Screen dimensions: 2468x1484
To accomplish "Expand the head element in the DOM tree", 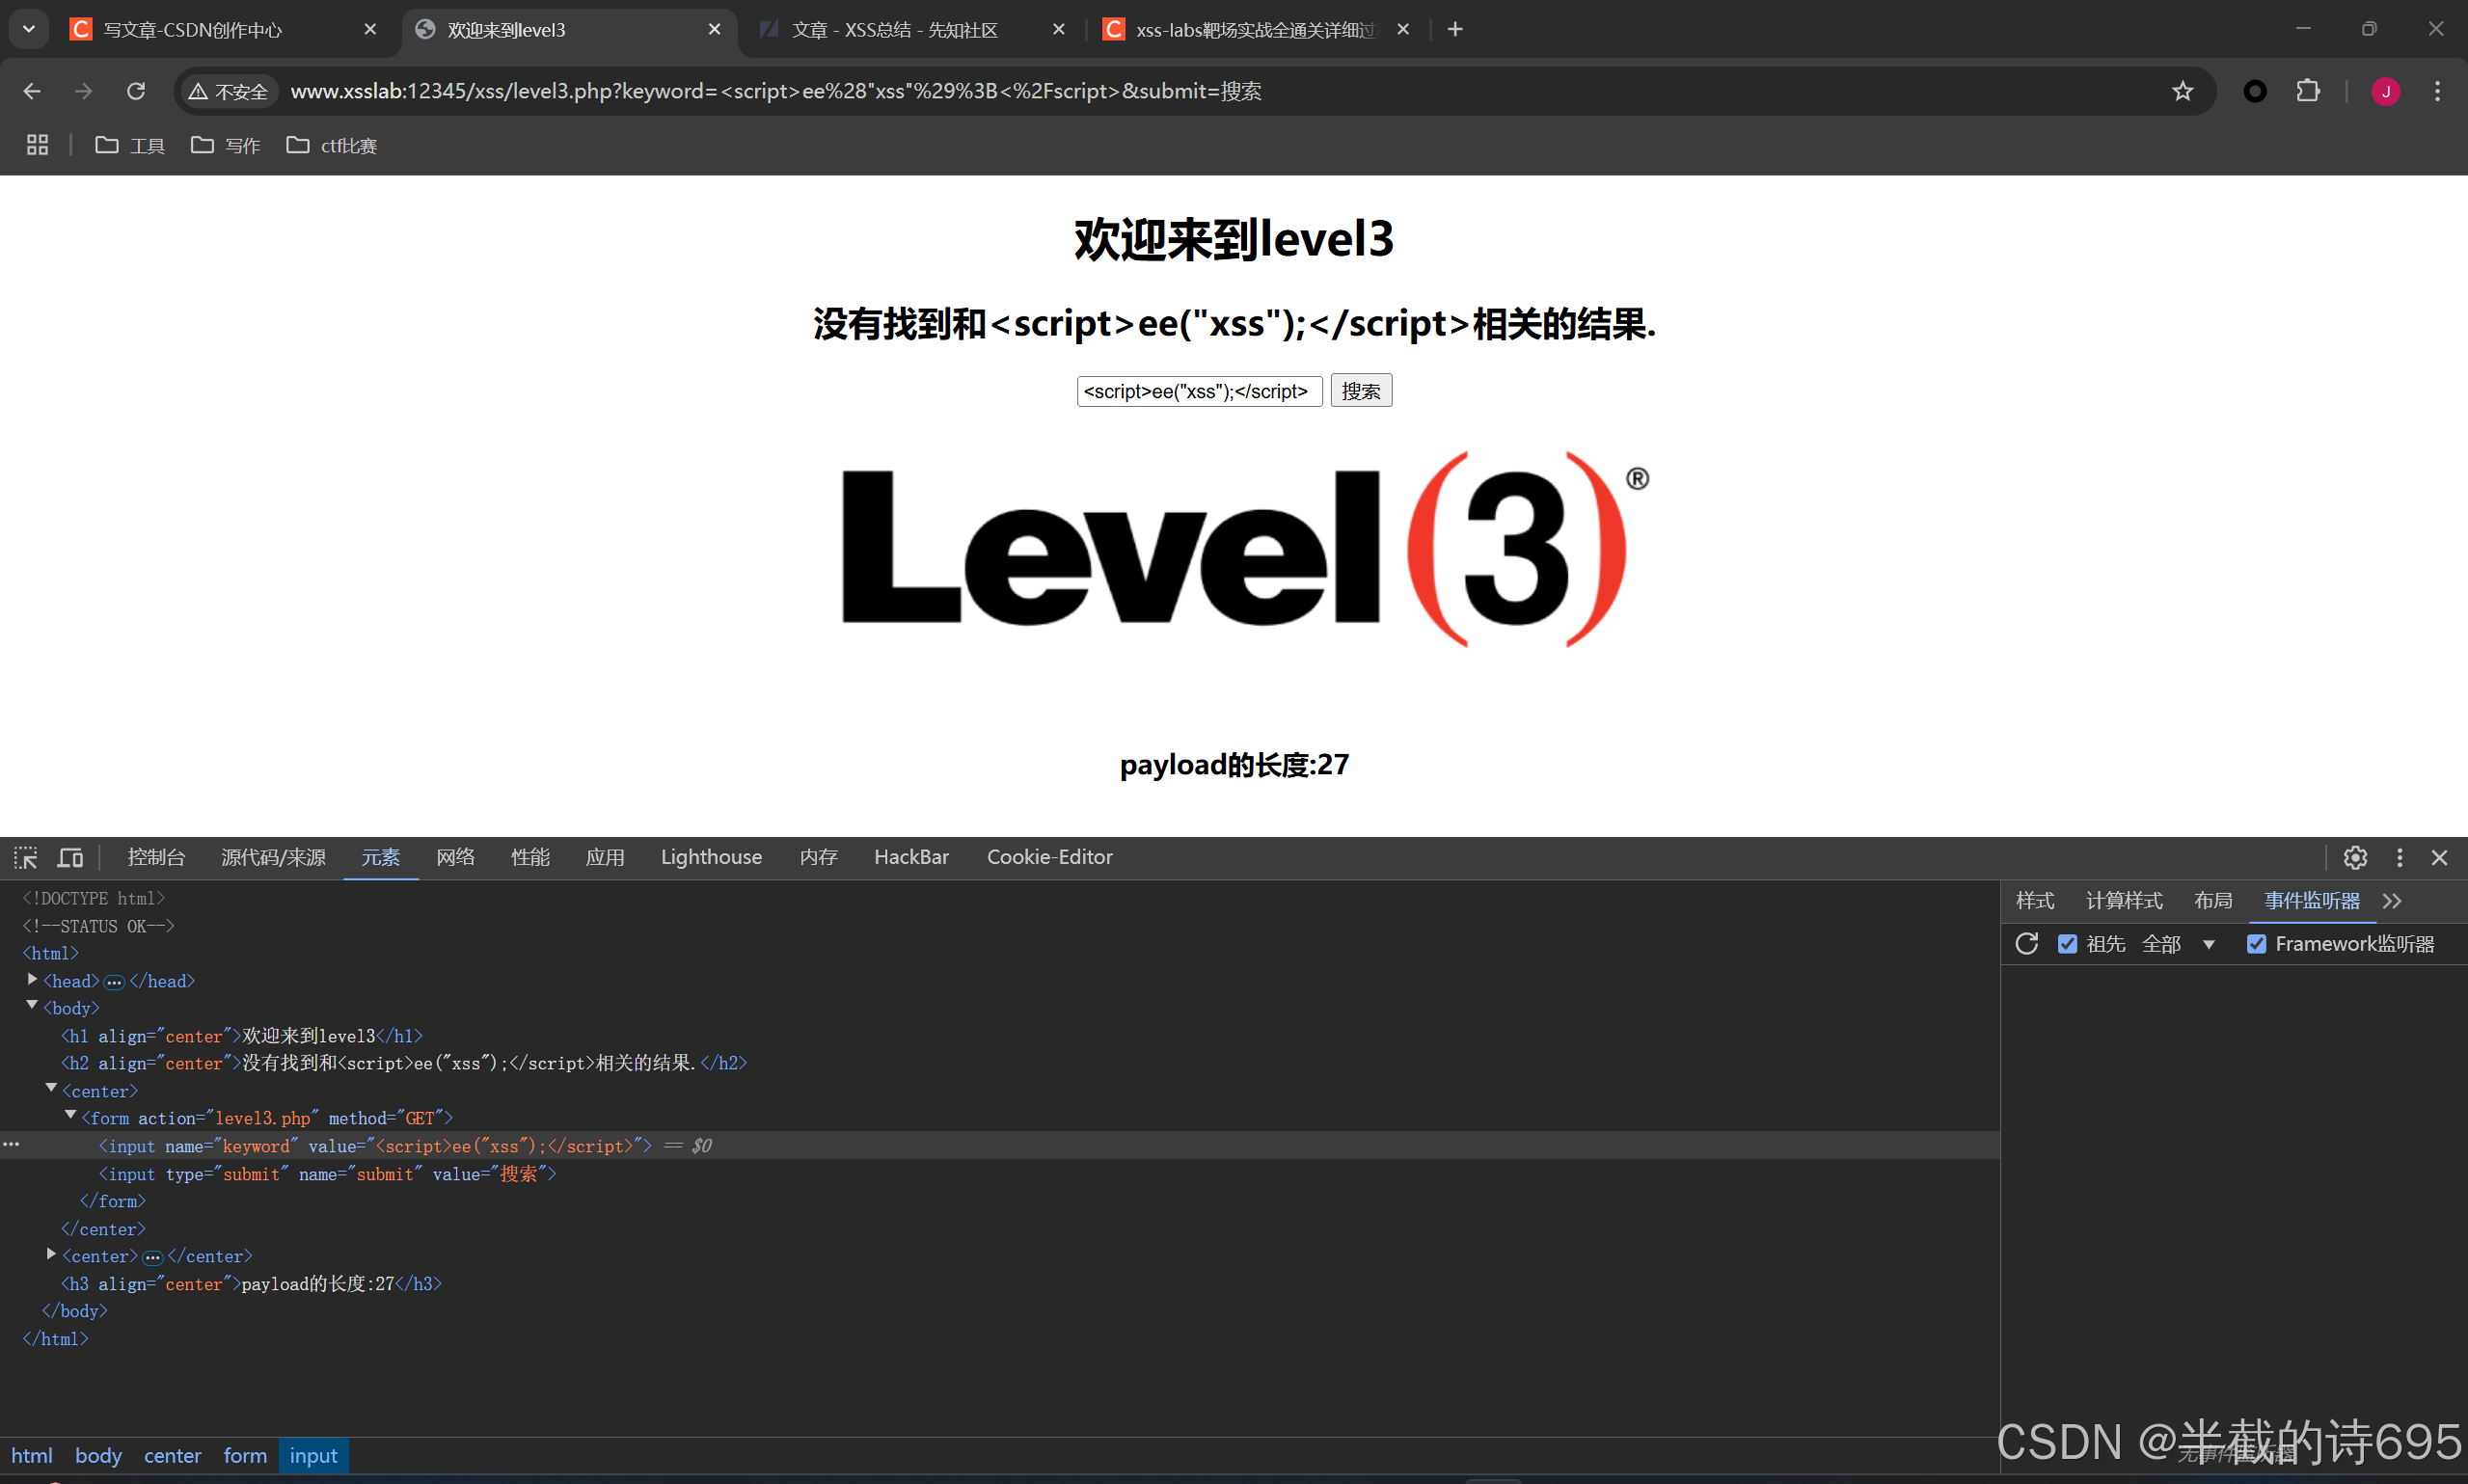I will click(32, 979).
